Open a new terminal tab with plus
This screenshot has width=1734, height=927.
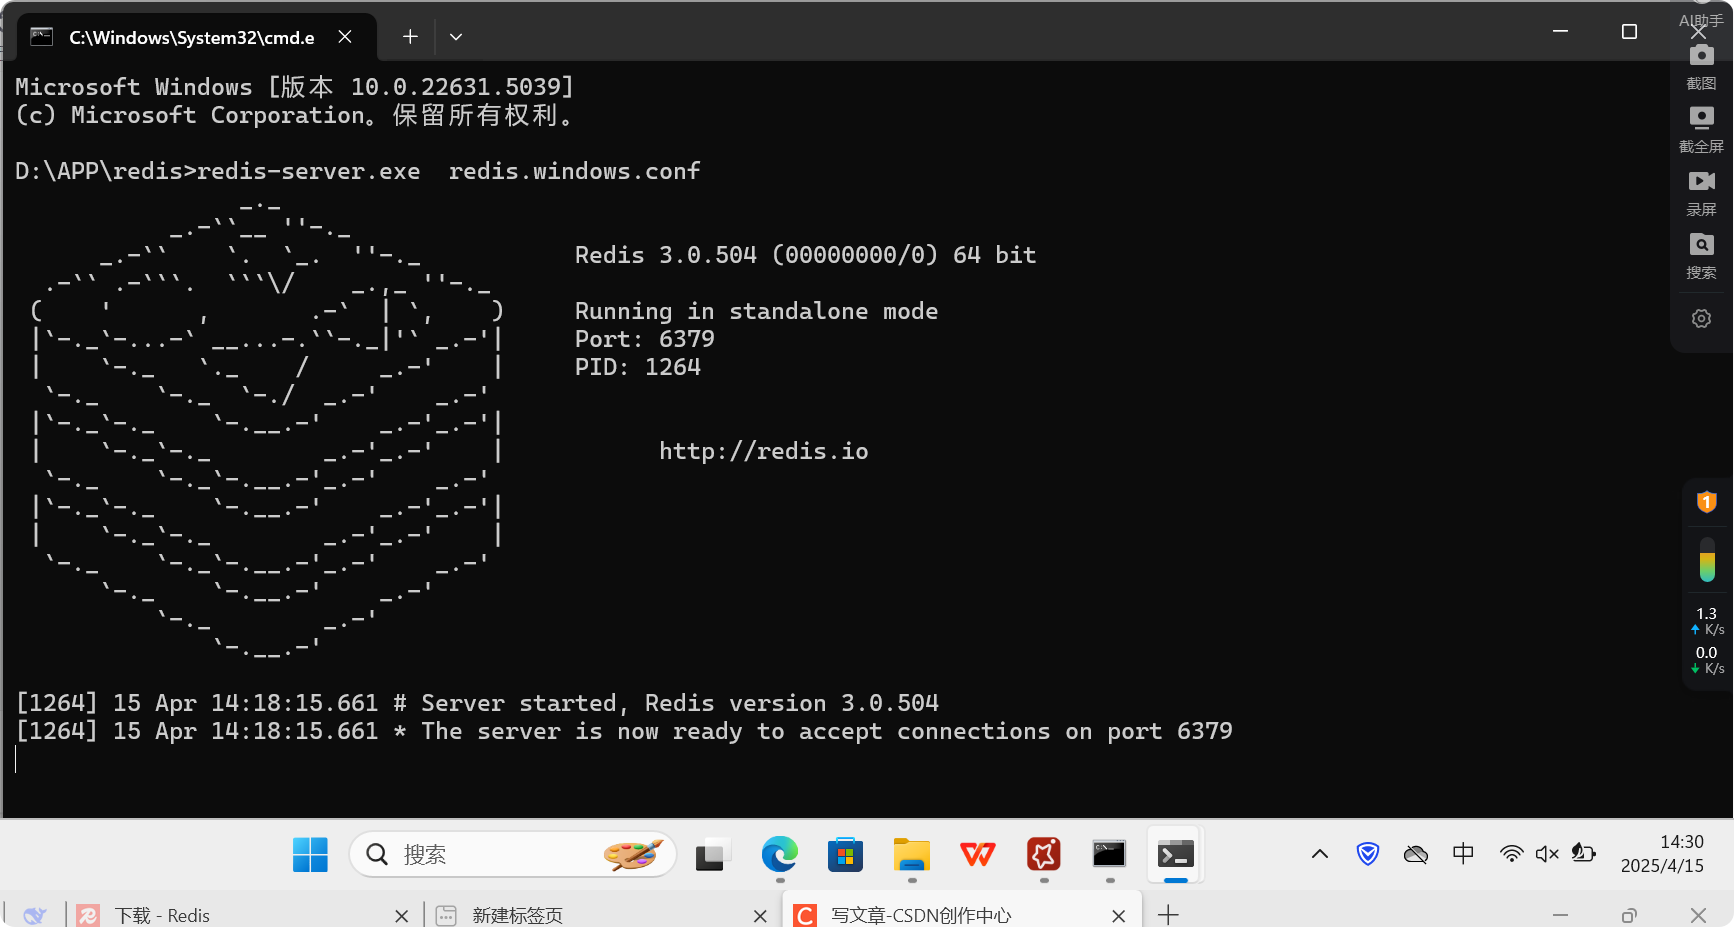[410, 37]
